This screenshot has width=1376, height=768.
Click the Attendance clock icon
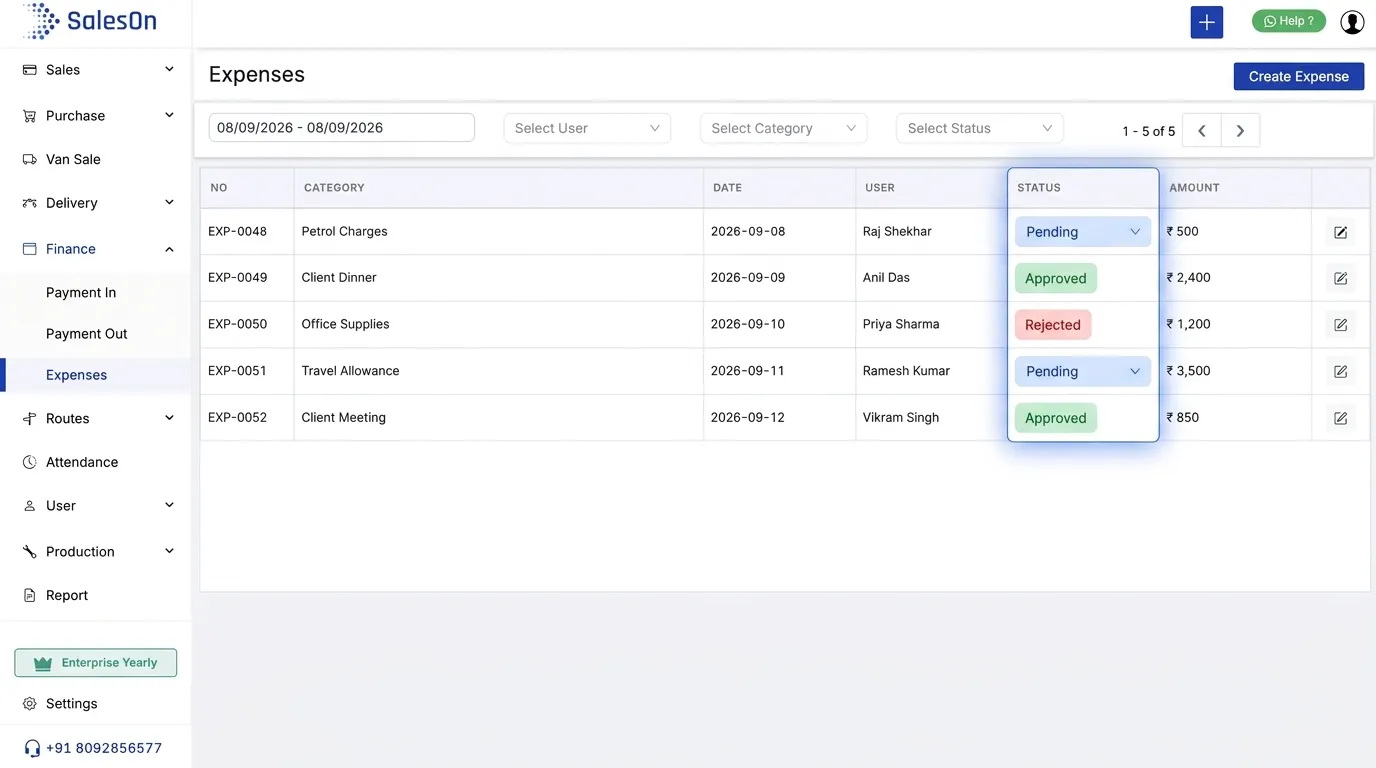29,462
